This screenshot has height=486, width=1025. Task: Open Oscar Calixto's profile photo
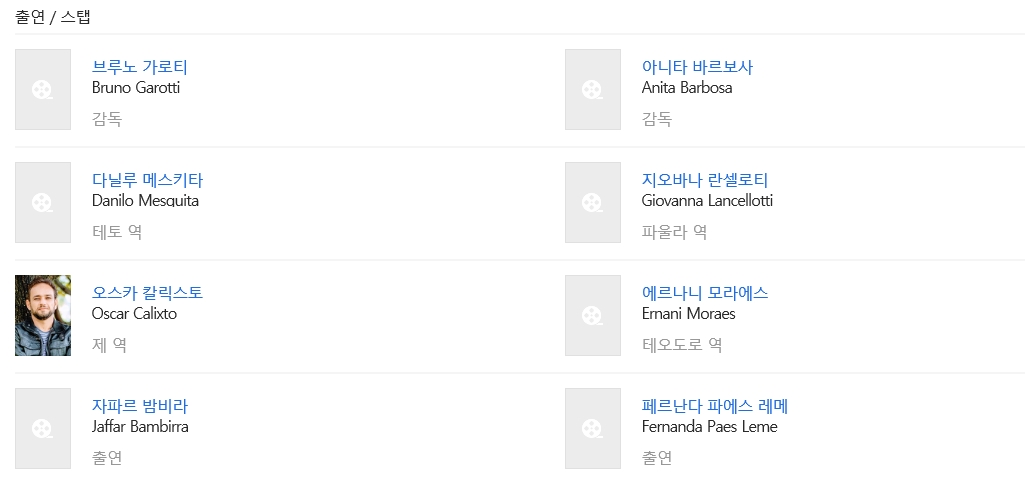click(43, 316)
